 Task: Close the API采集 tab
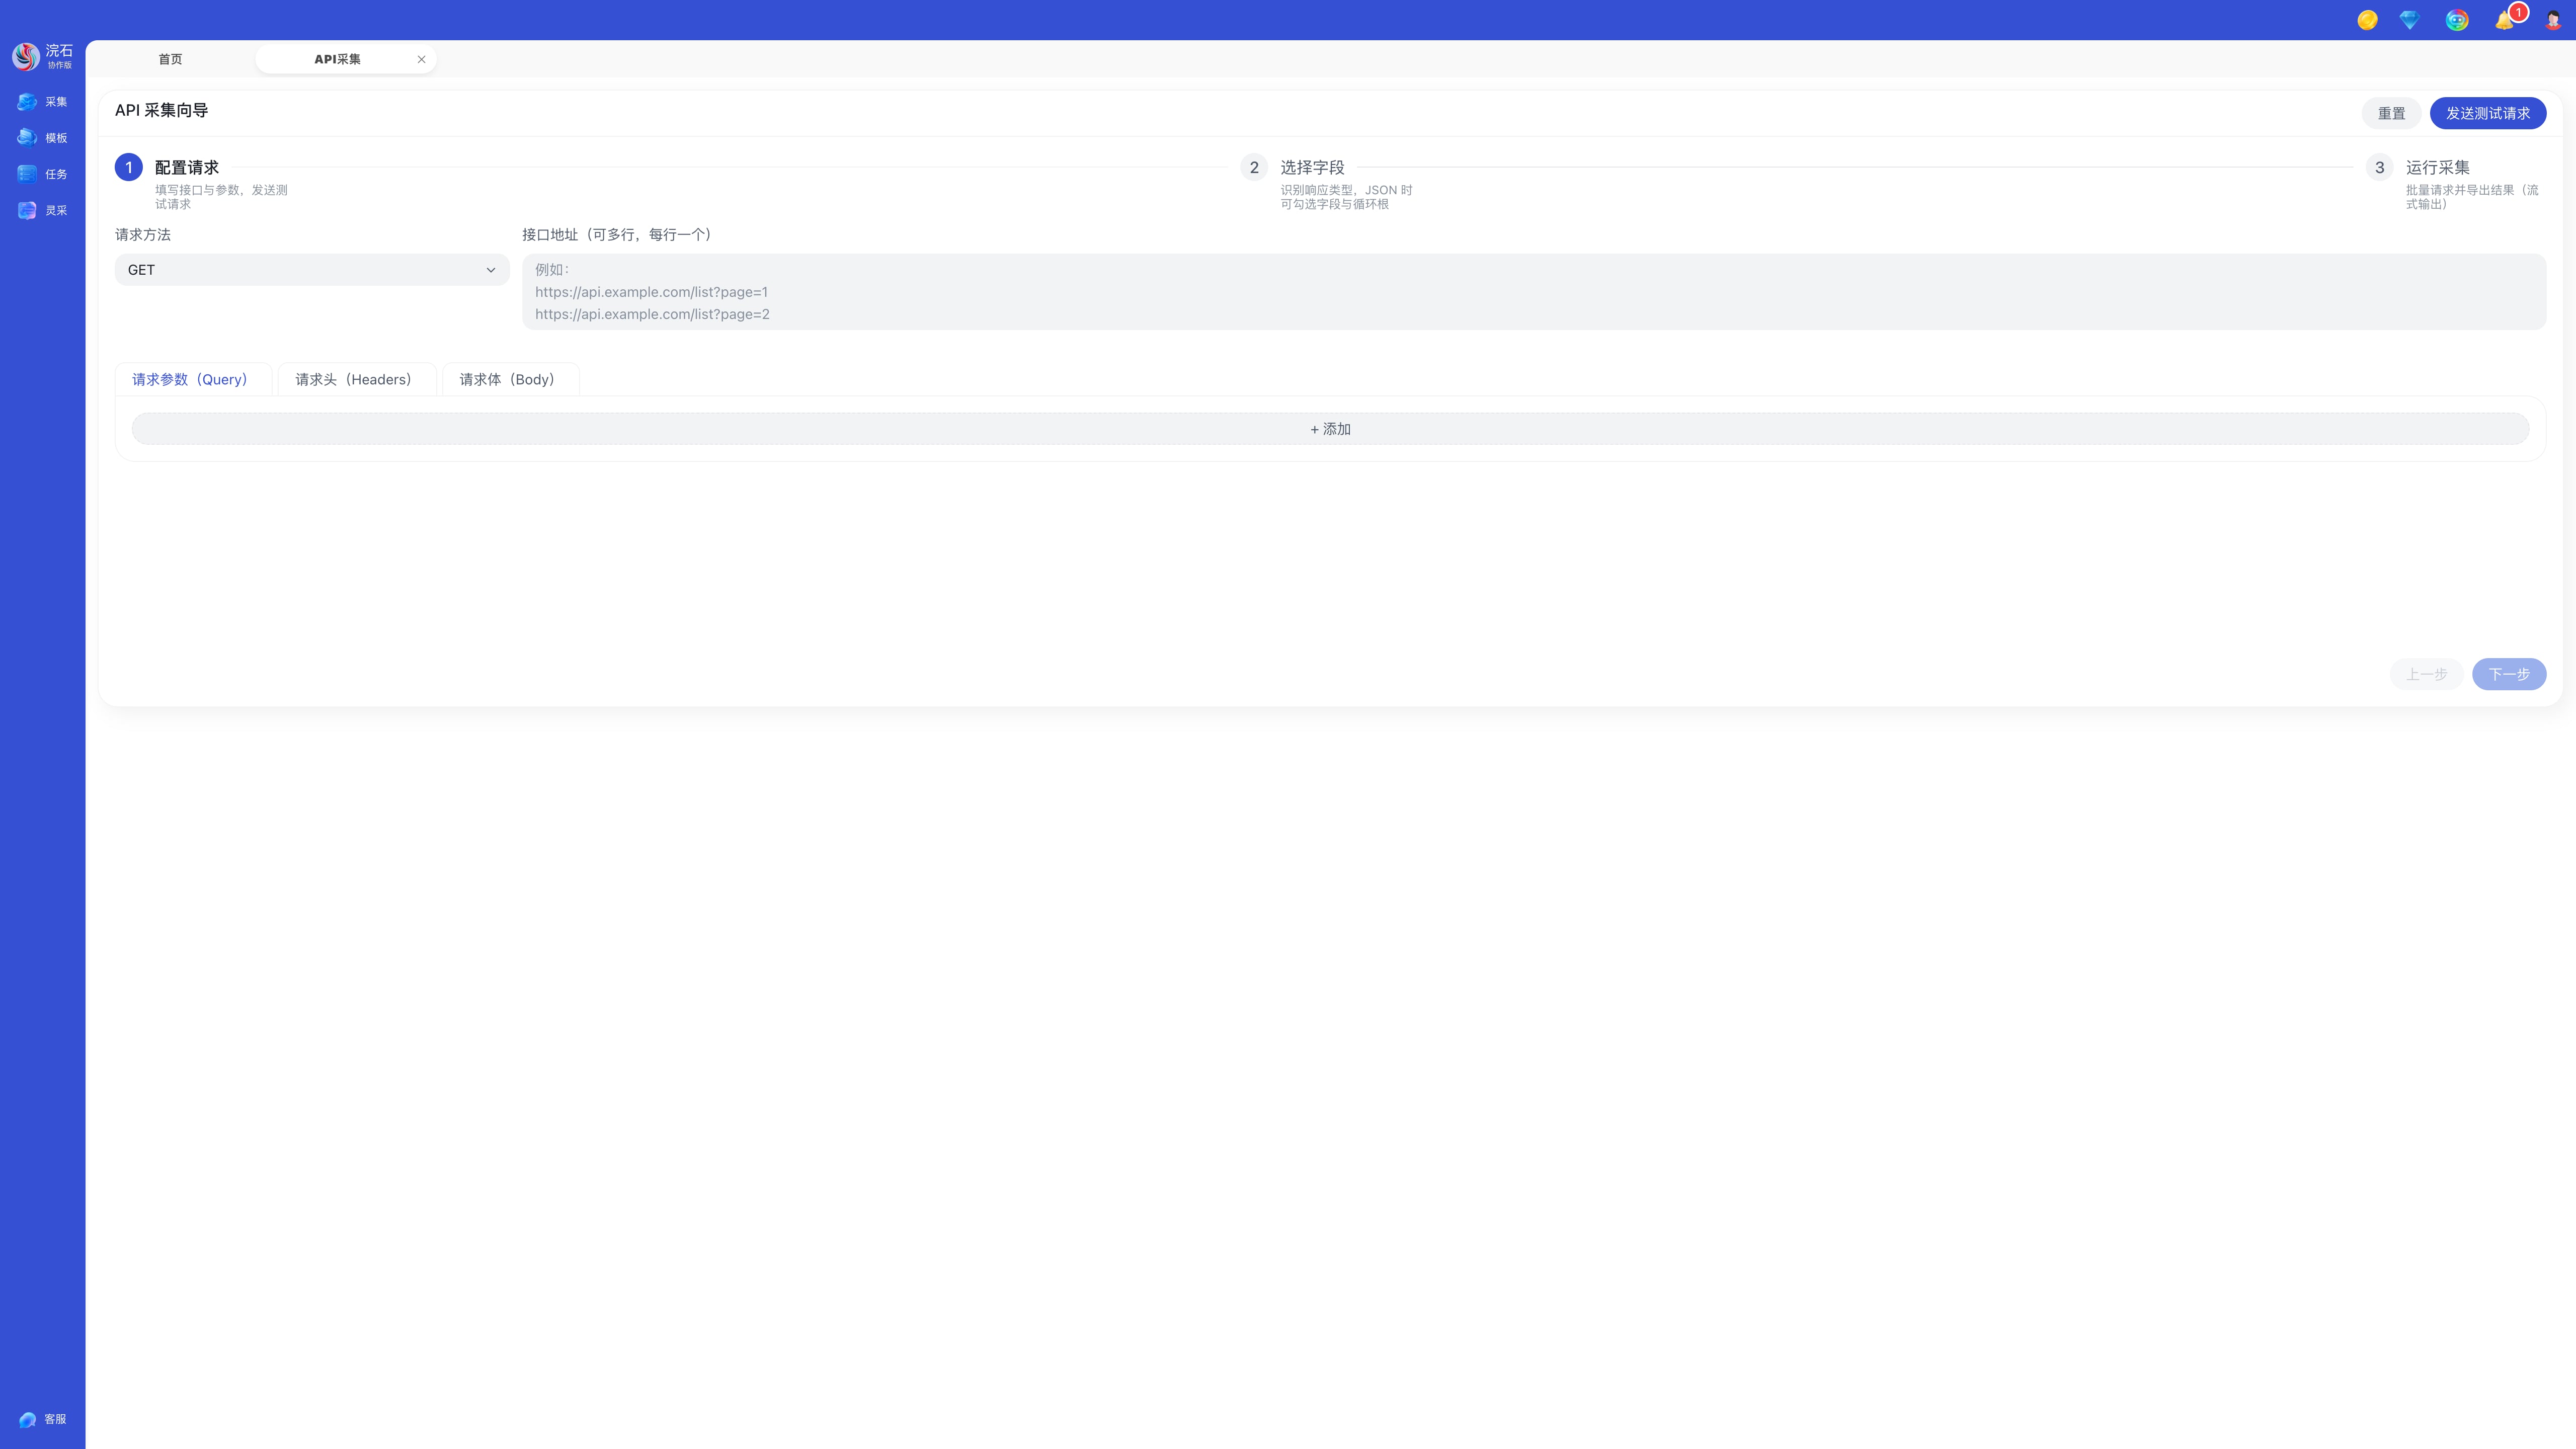421,59
